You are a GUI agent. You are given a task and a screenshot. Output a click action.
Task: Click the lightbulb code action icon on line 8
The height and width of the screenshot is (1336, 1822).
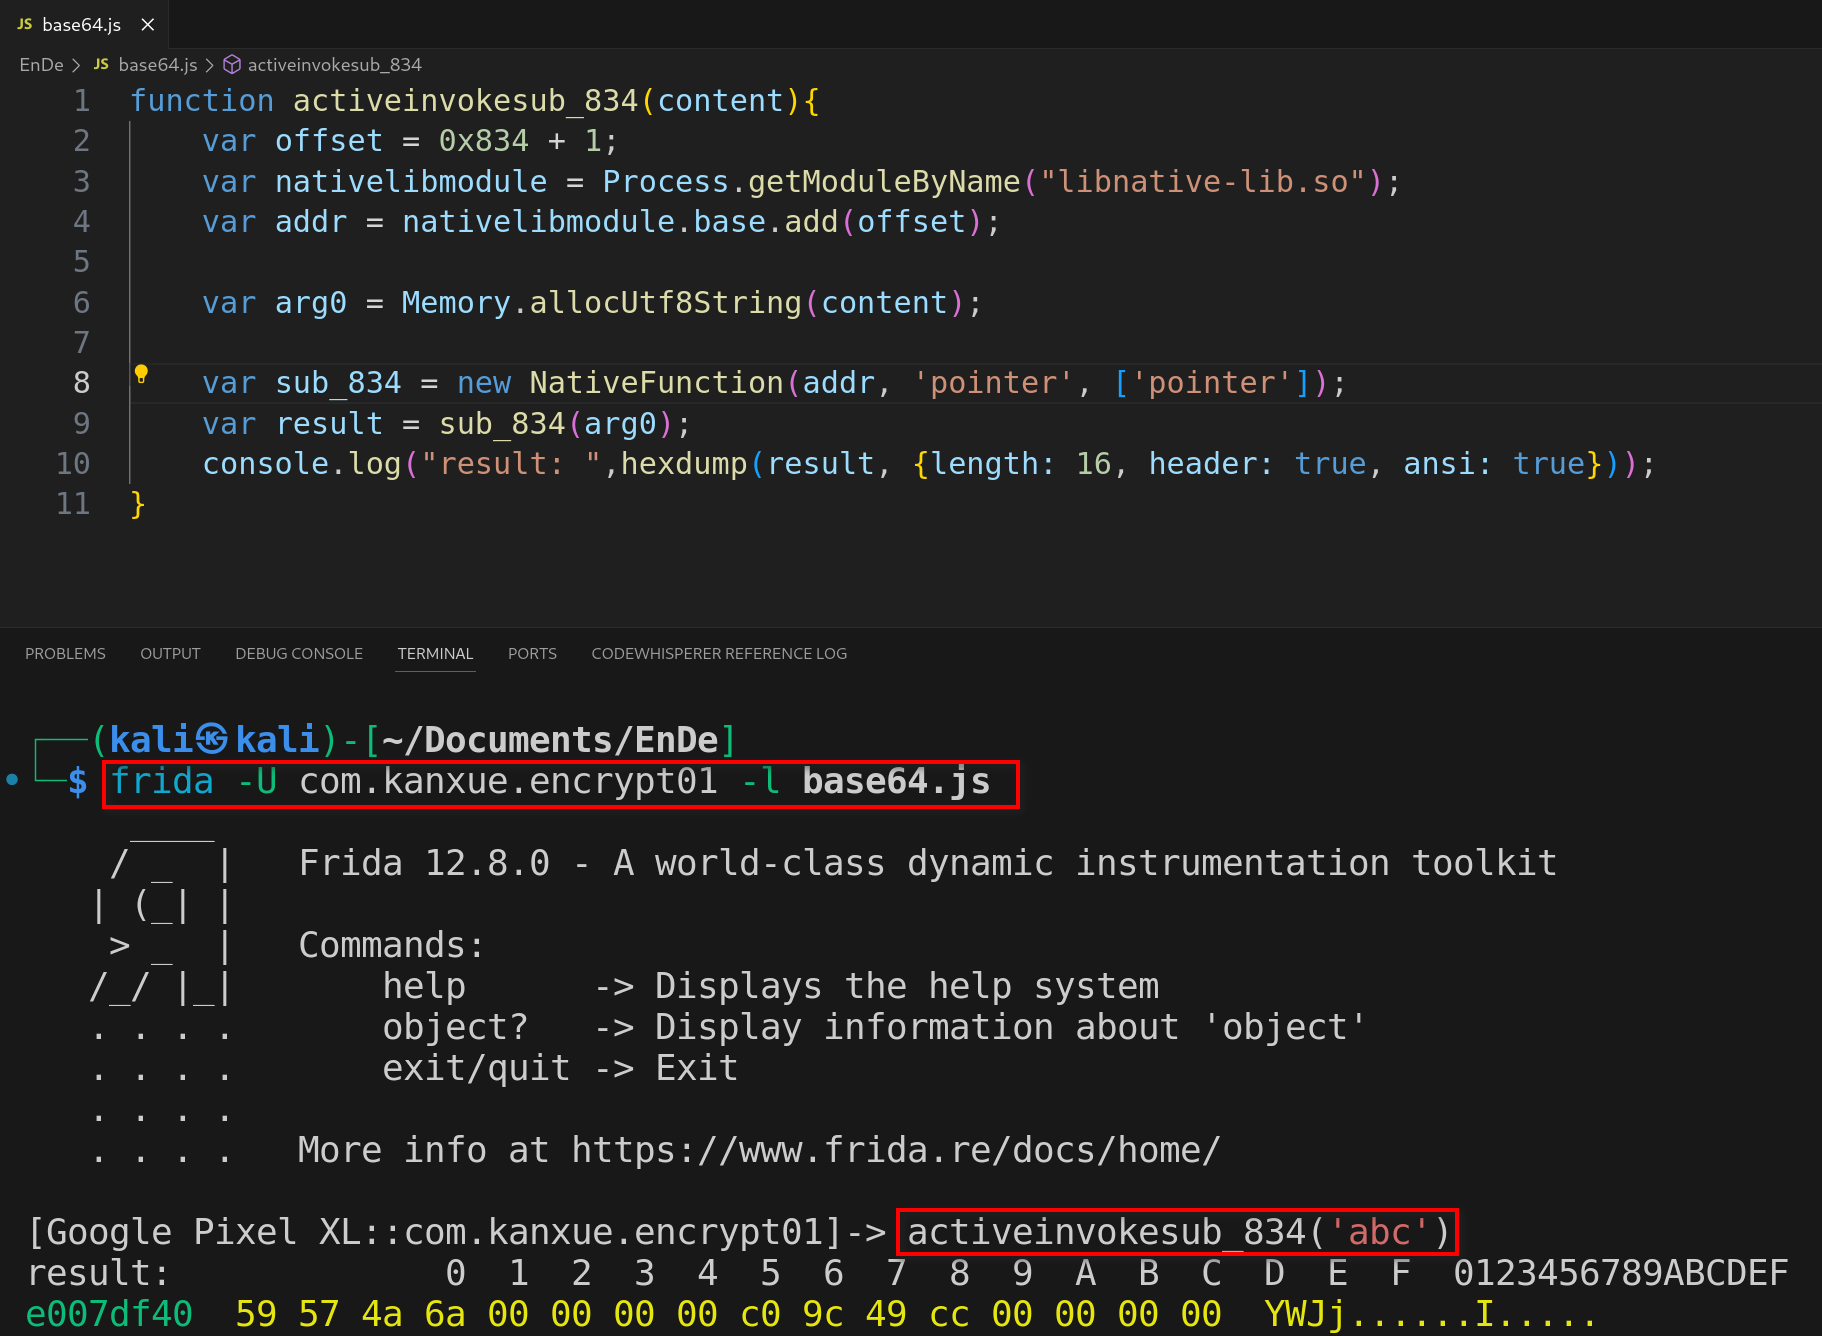click(141, 374)
